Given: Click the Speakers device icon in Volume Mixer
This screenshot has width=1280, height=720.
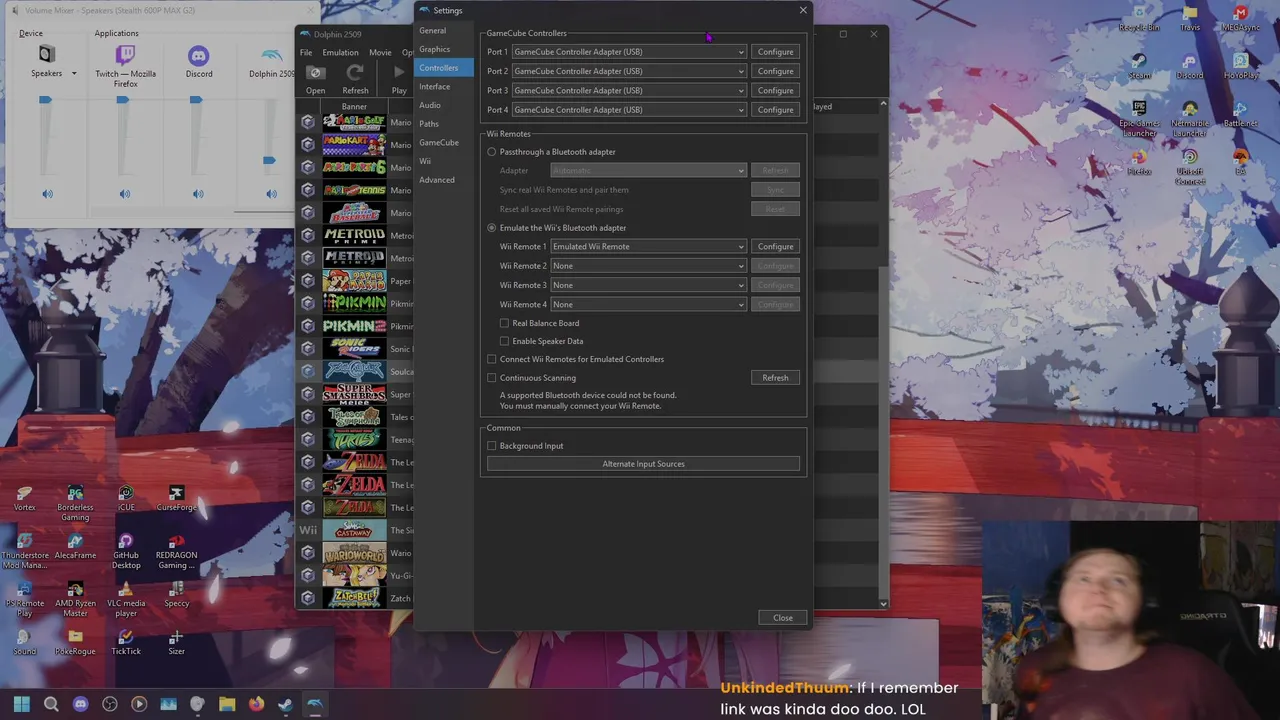Looking at the screenshot, I should pyautogui.click(x=46, y=54).
